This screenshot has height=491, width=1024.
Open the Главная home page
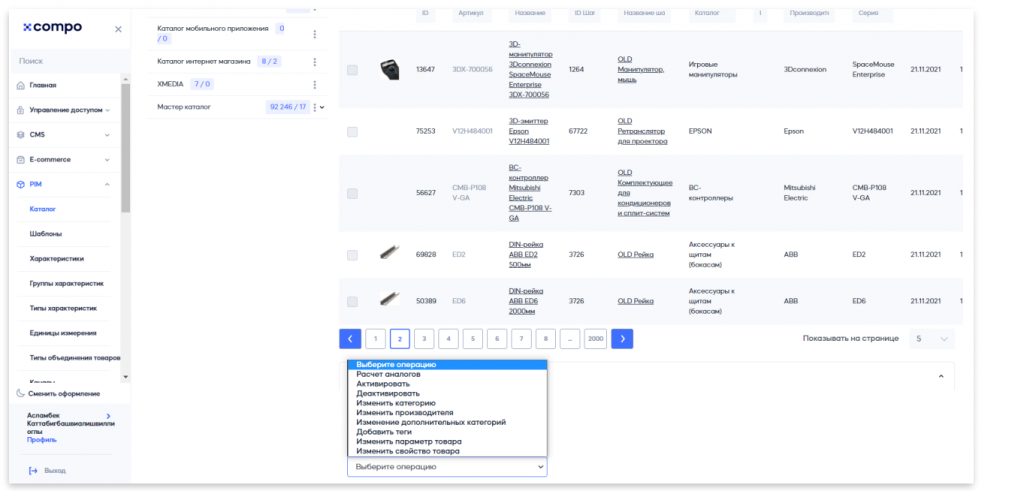click(x=42, y=85)
